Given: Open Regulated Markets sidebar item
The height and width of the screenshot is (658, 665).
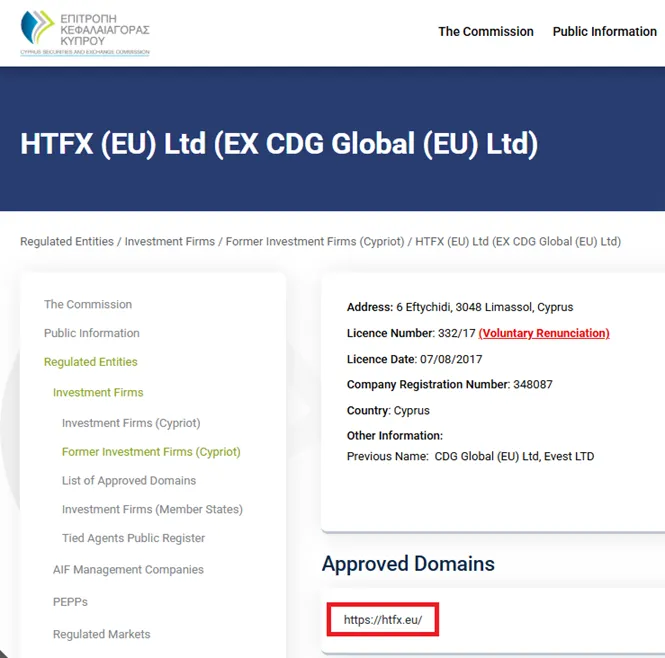Looking at the screenshot, I should (101, 634).
